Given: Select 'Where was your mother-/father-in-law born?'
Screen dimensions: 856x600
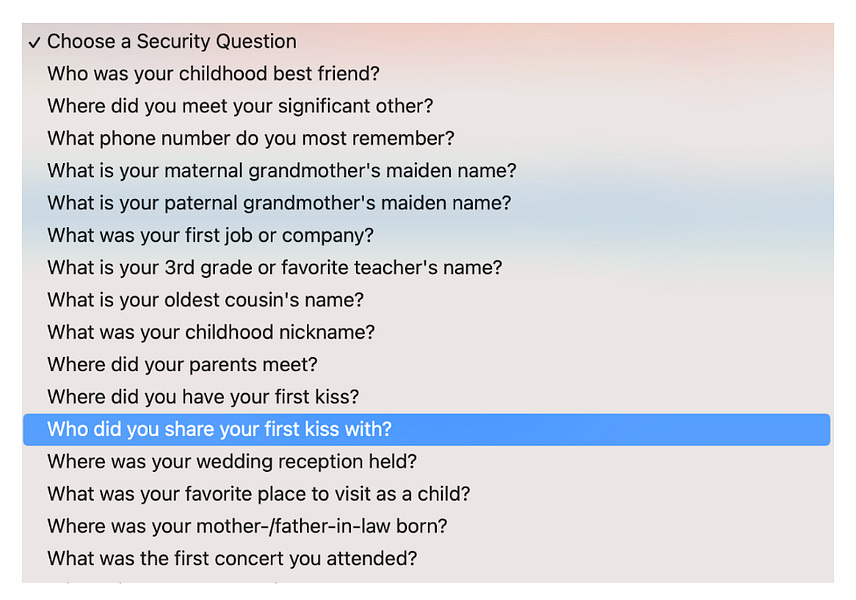Looking at the screenshot, I should tap(427, 526).
